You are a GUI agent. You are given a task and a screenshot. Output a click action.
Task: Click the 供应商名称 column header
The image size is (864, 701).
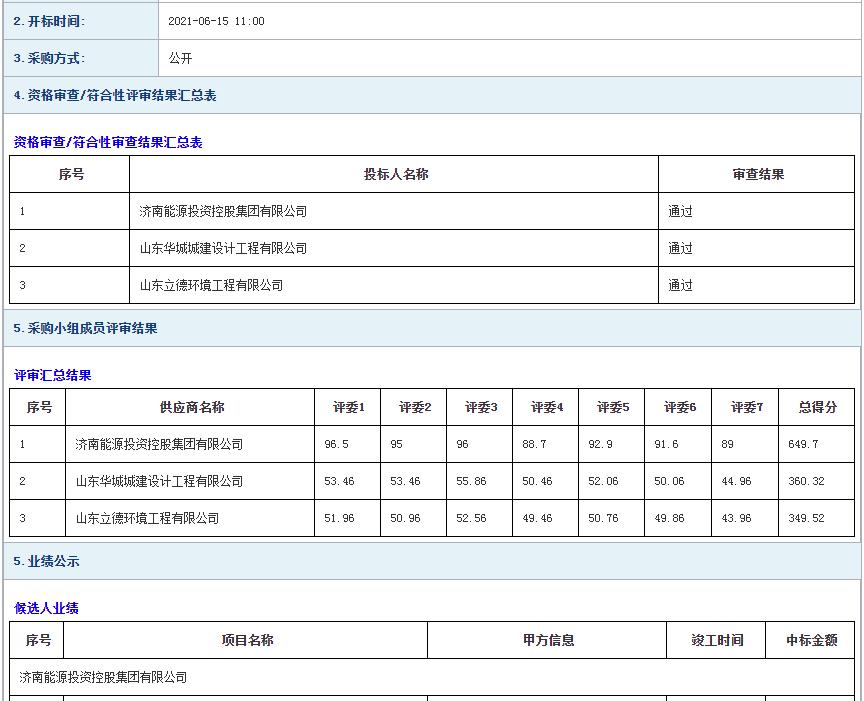192,408
